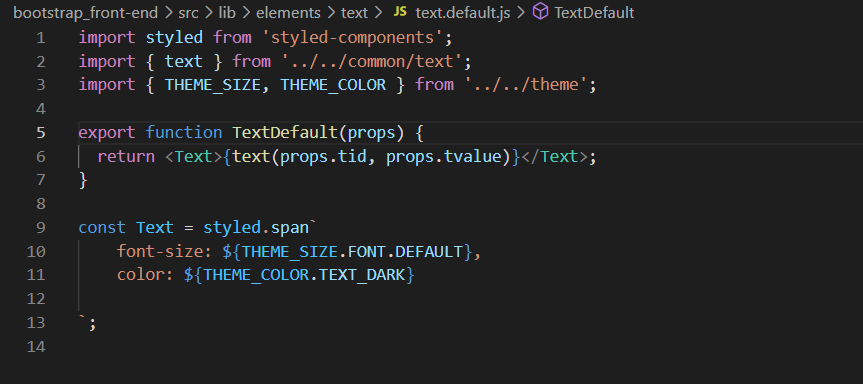The width and height of the screenshot is (863, 384).
Task: Click the styled identifier on line 1
Action: 174,37
